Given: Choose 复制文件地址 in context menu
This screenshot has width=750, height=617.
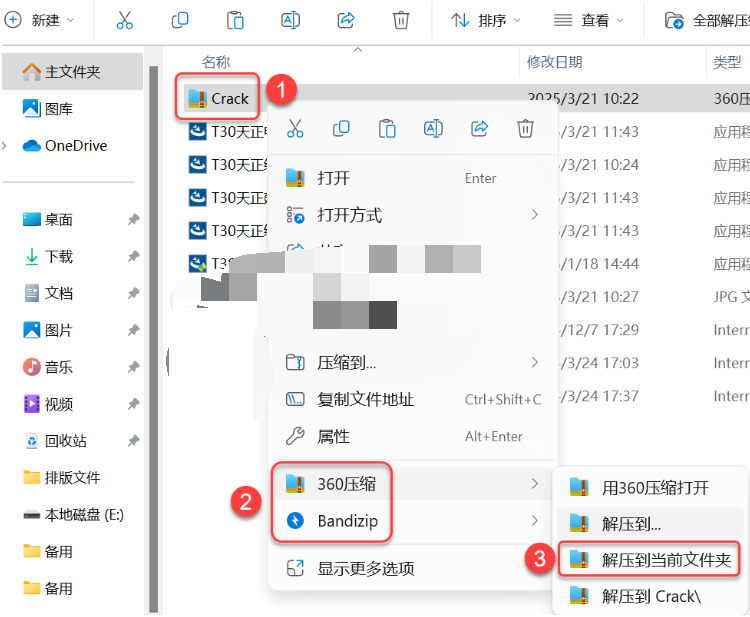Looking at the screenshot, I should (x=413, y=399).
